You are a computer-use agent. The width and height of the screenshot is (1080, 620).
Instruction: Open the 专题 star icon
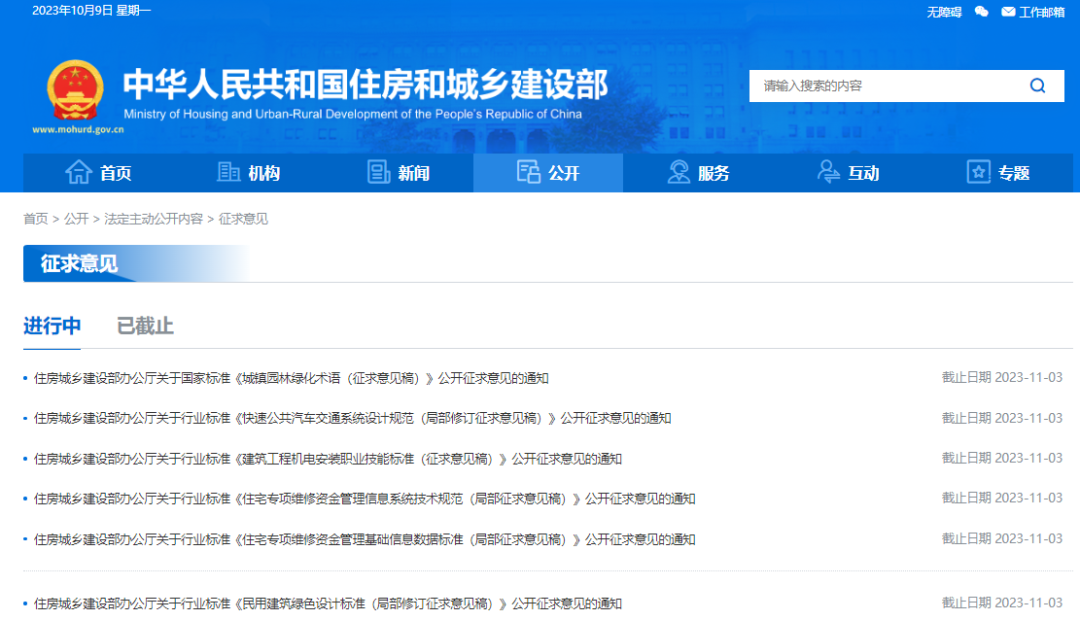click(x=977, y=172)
